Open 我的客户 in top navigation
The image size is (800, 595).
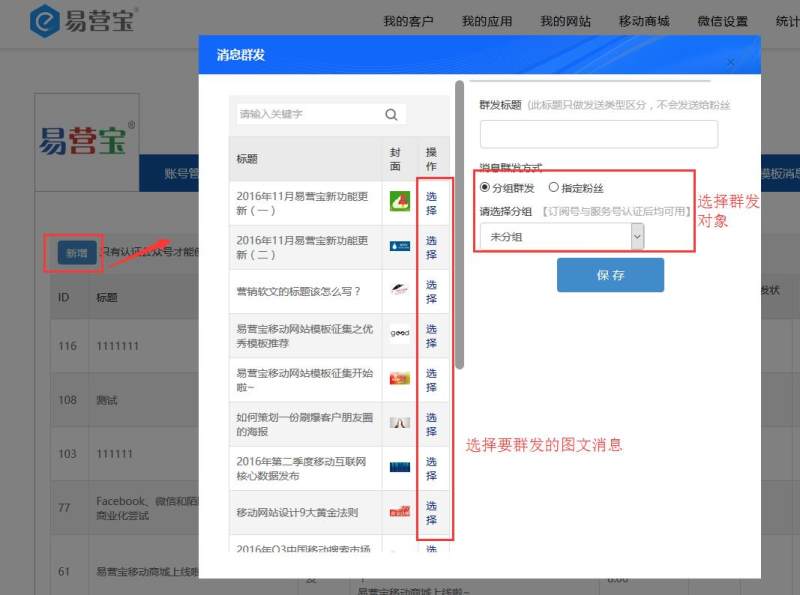(408, 21)
